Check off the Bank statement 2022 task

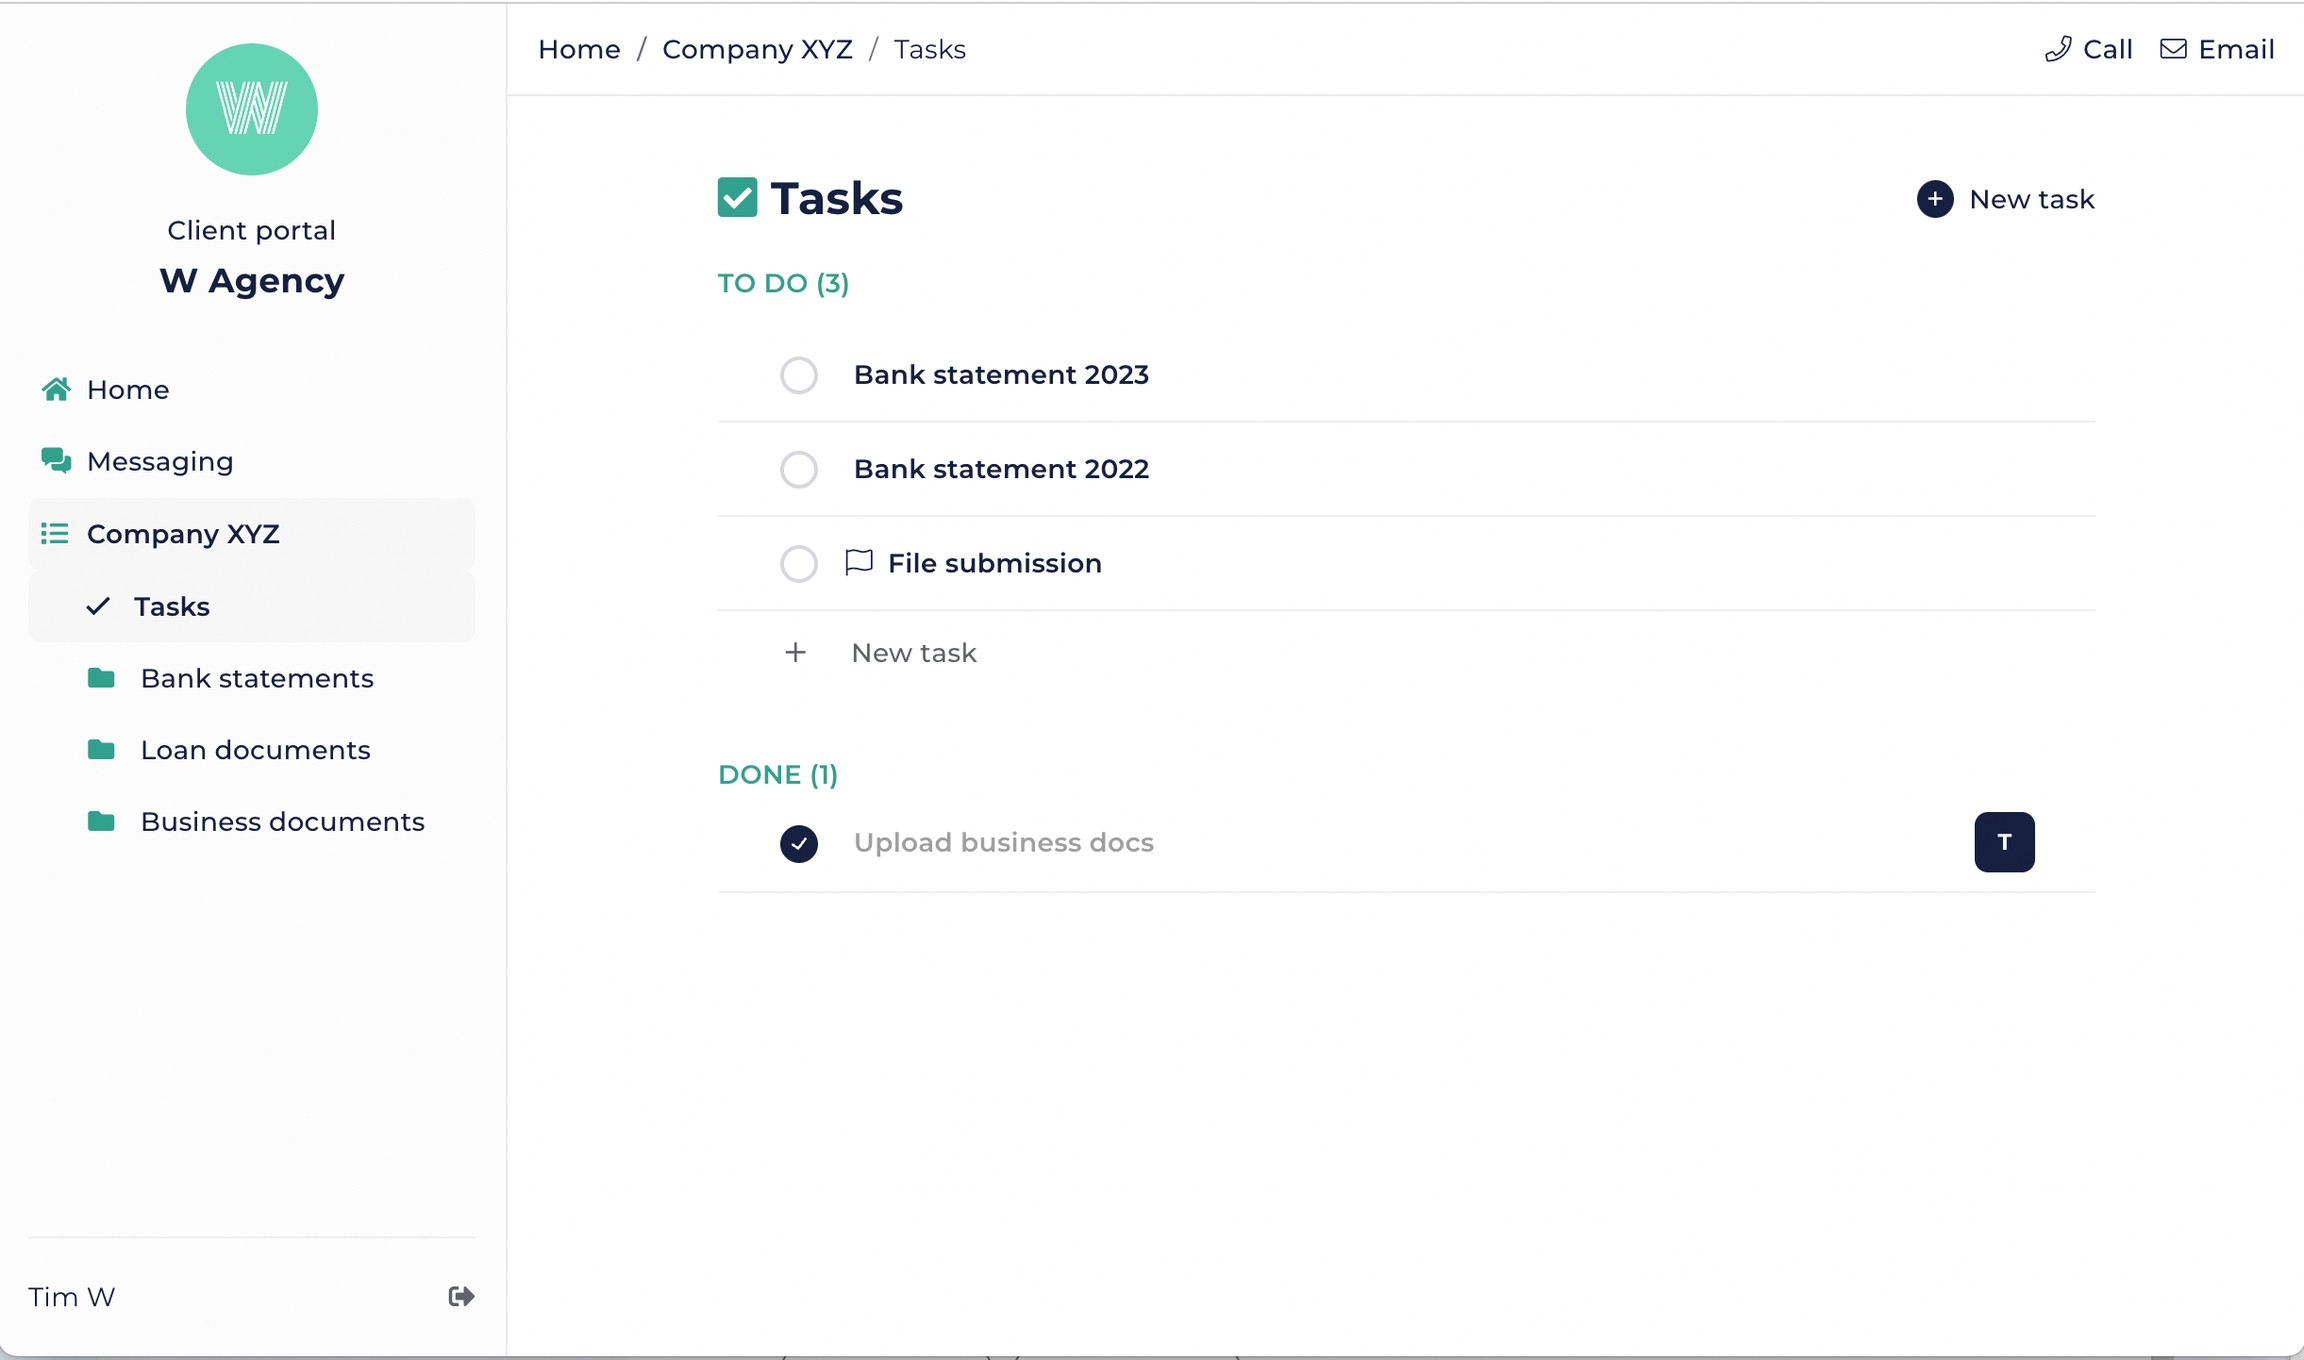[798, 469]
